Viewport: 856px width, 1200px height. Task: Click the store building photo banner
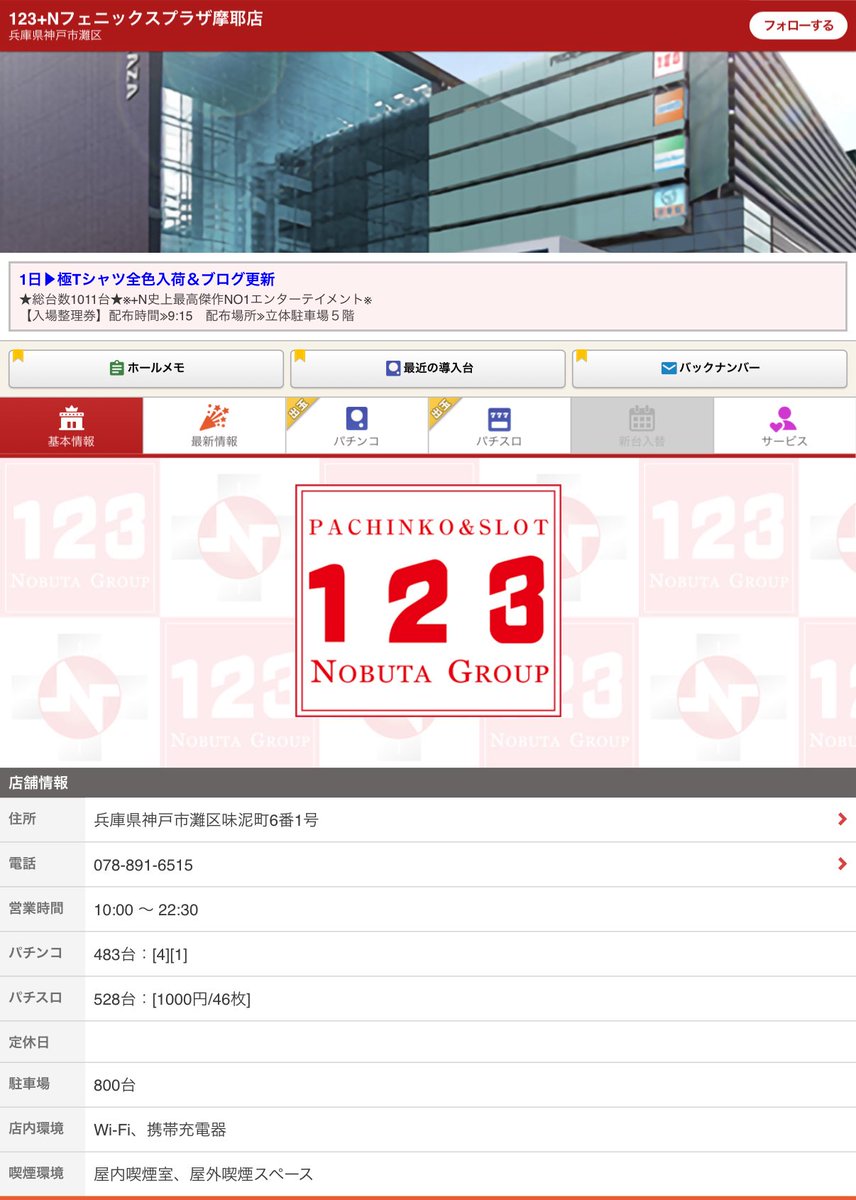click(x=428, y=151)
